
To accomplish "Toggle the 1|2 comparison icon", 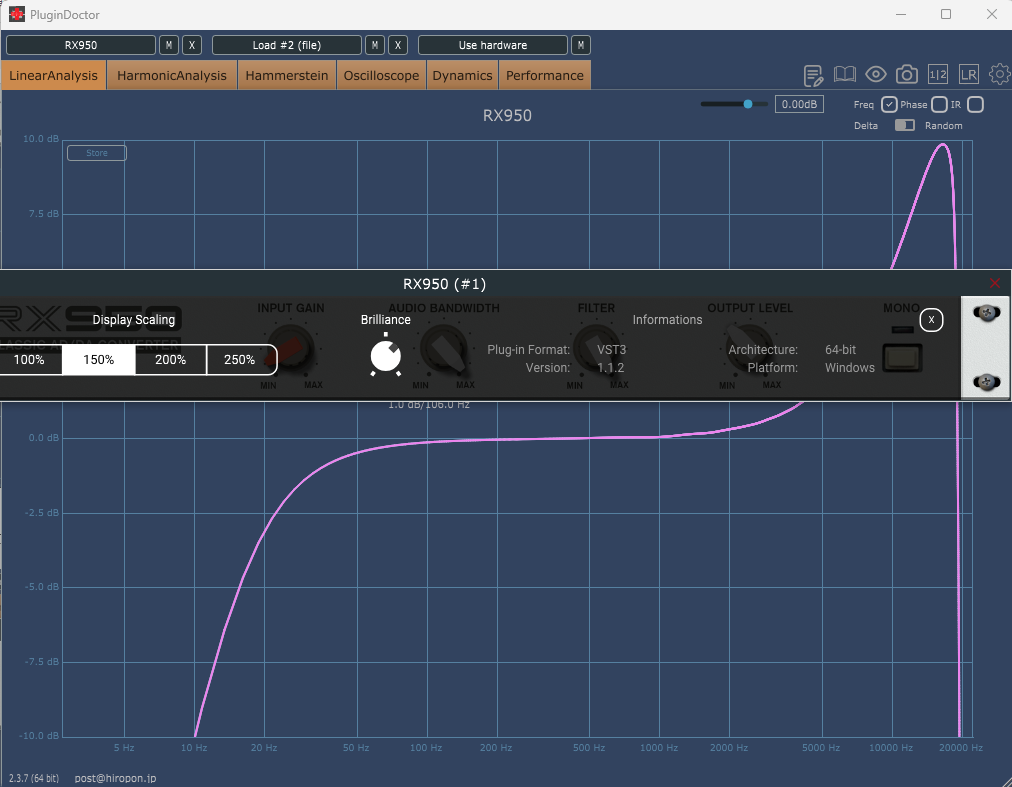I will coord(938,75).
